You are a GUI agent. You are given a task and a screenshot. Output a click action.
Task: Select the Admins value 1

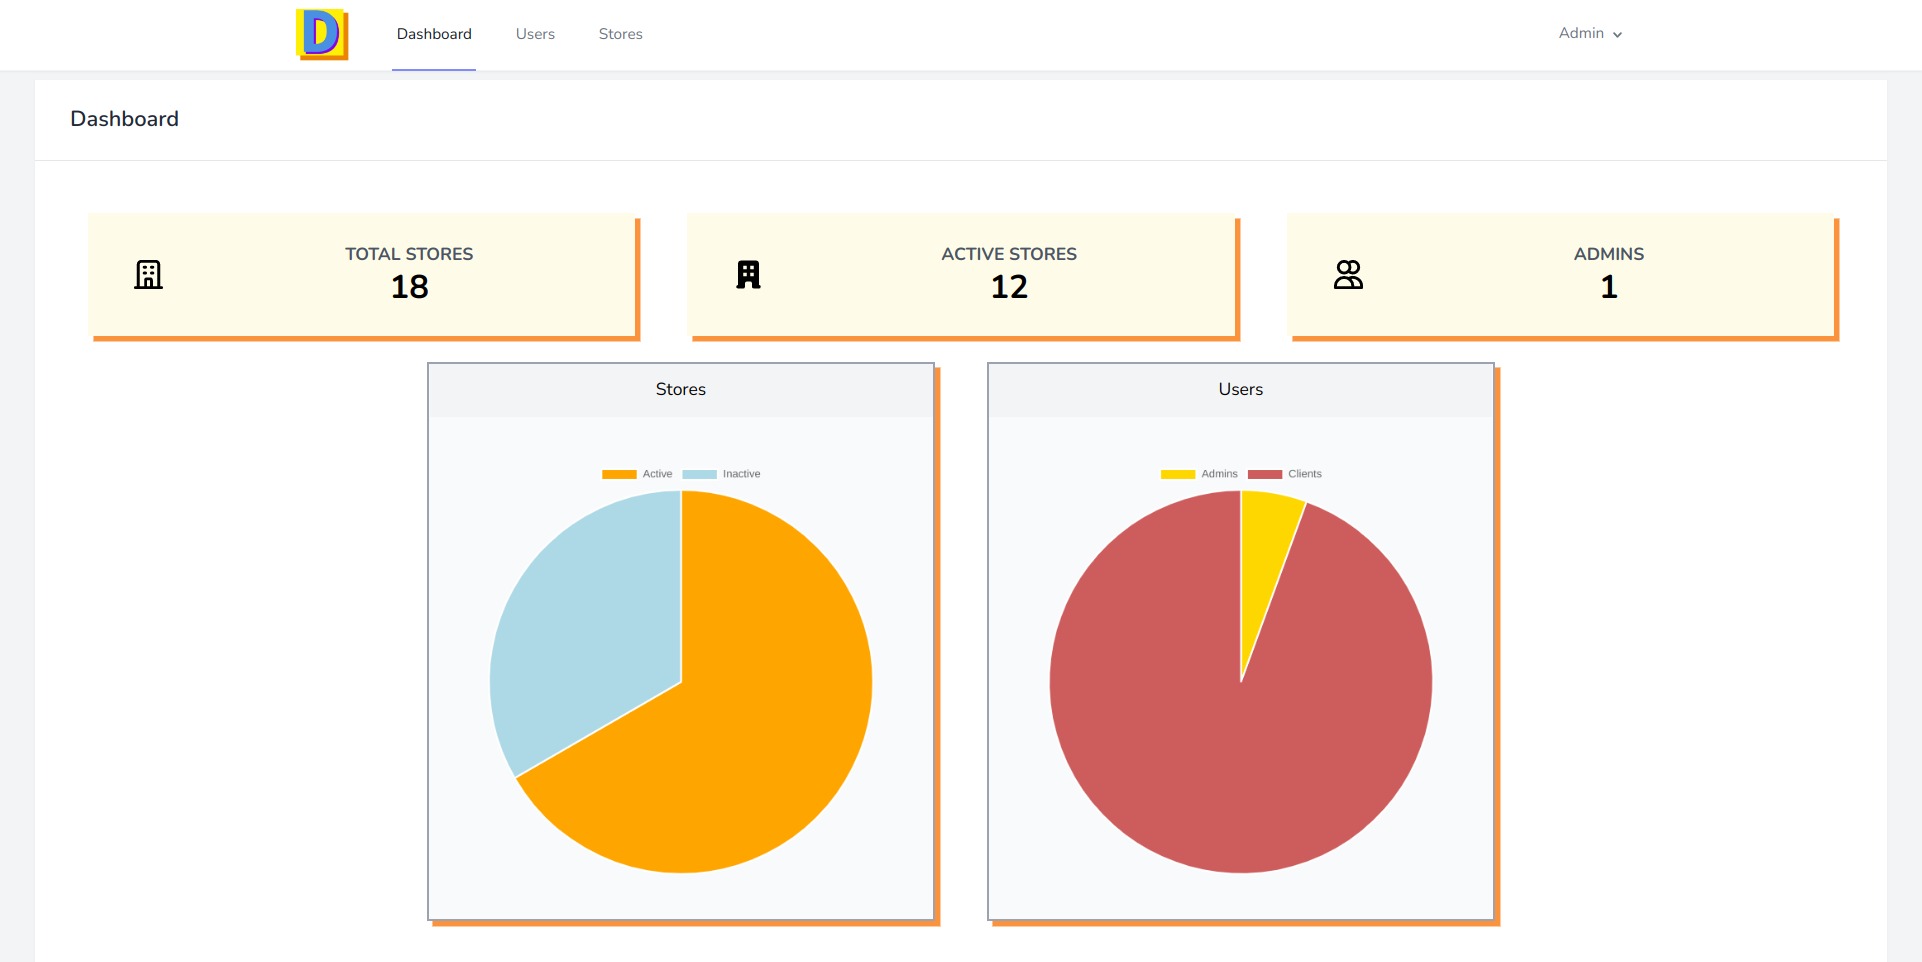coord(1609,287)
